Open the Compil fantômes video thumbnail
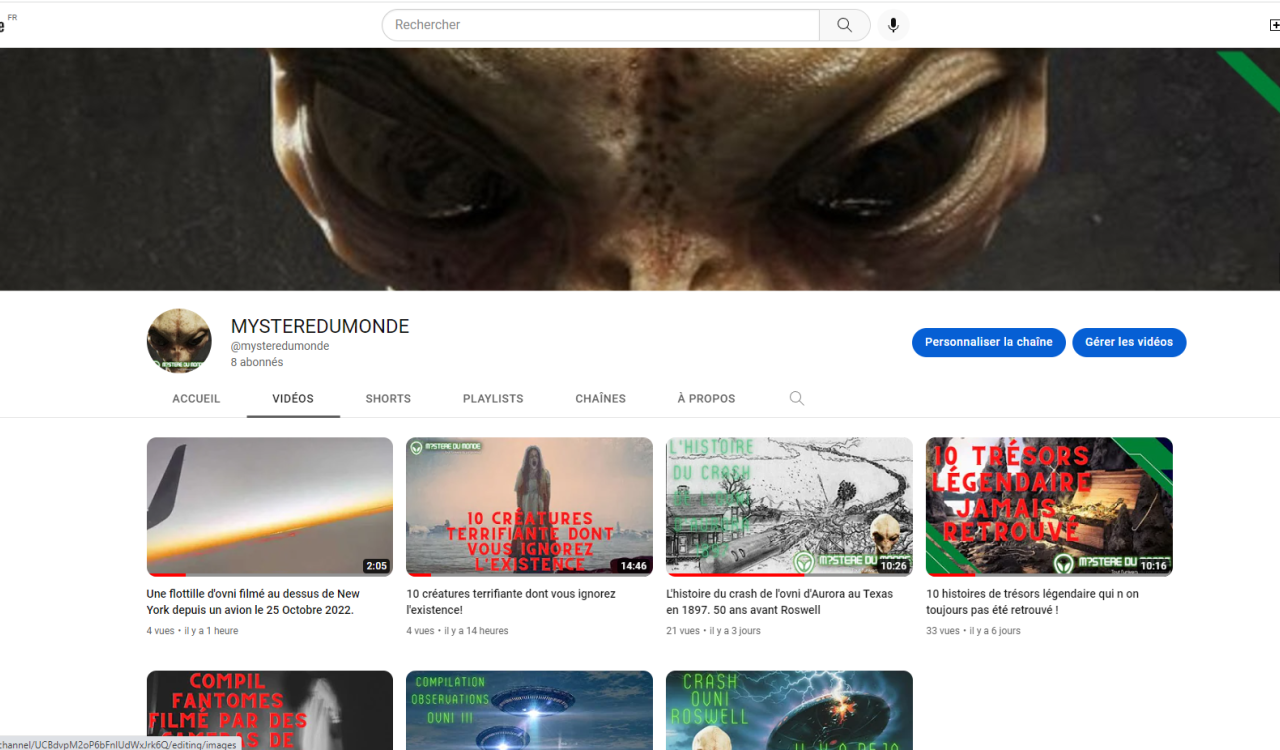Image resolution: width=1280 pixels, height=750 pixels. (x=270, y=710)
